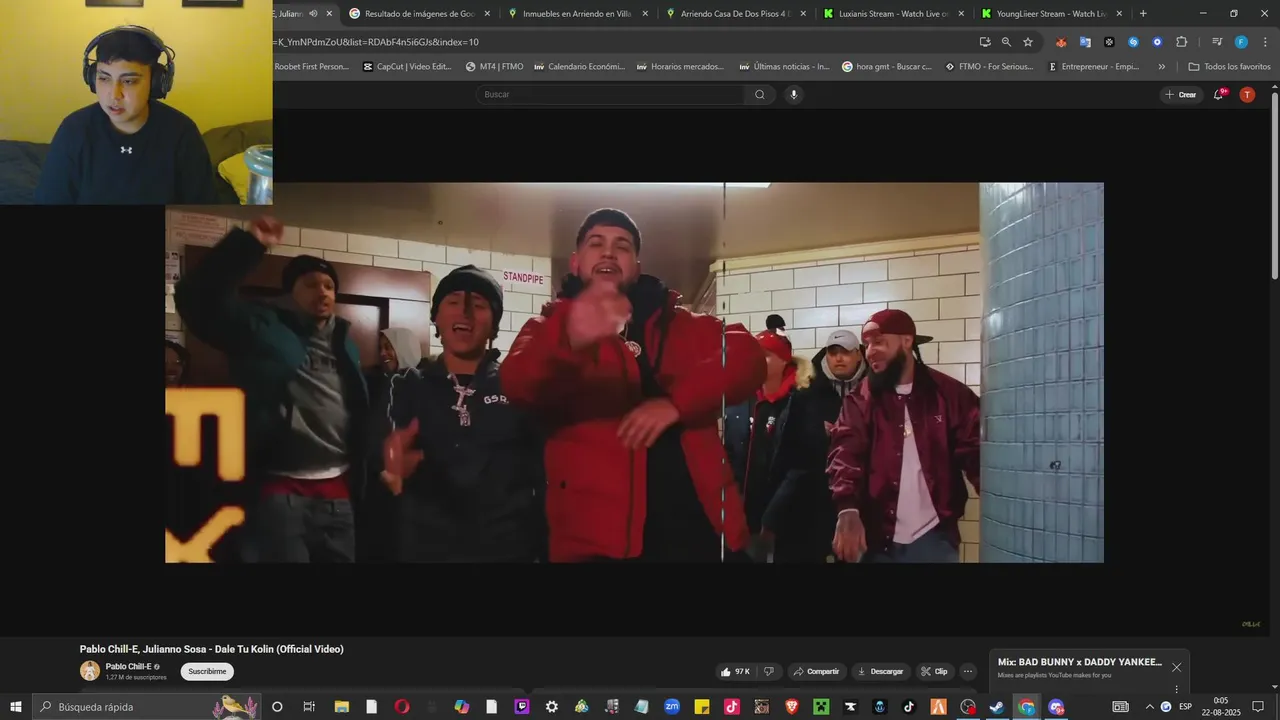
Task: Open the media controls icon in Chrome toolbar
Action: pyautogui.click(x=1217, y=42)
